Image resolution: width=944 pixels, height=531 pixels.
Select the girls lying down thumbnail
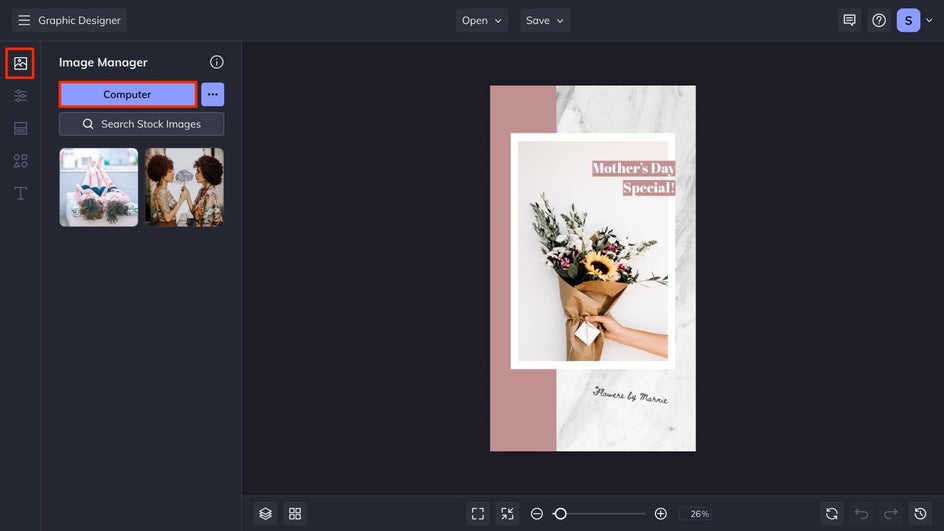tap(99, 187)
